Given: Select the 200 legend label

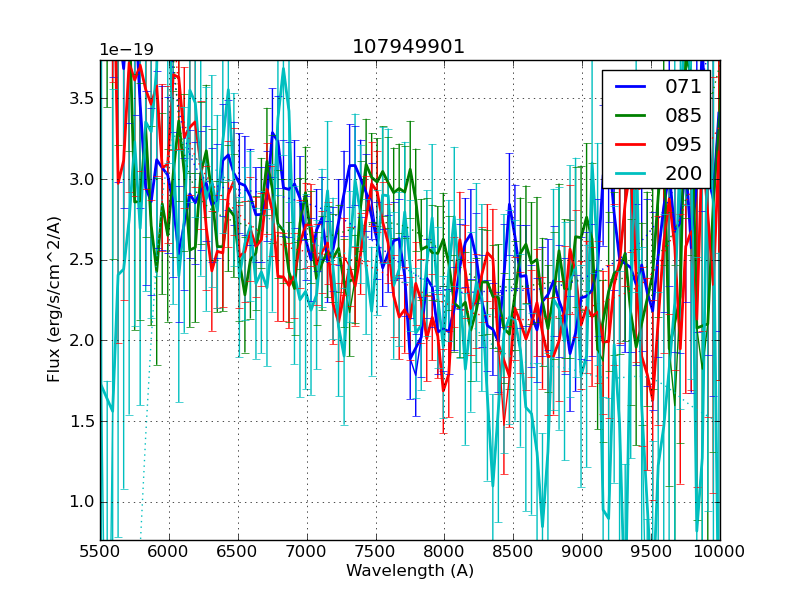Looking at the screenshot, I should click(683, 173).
